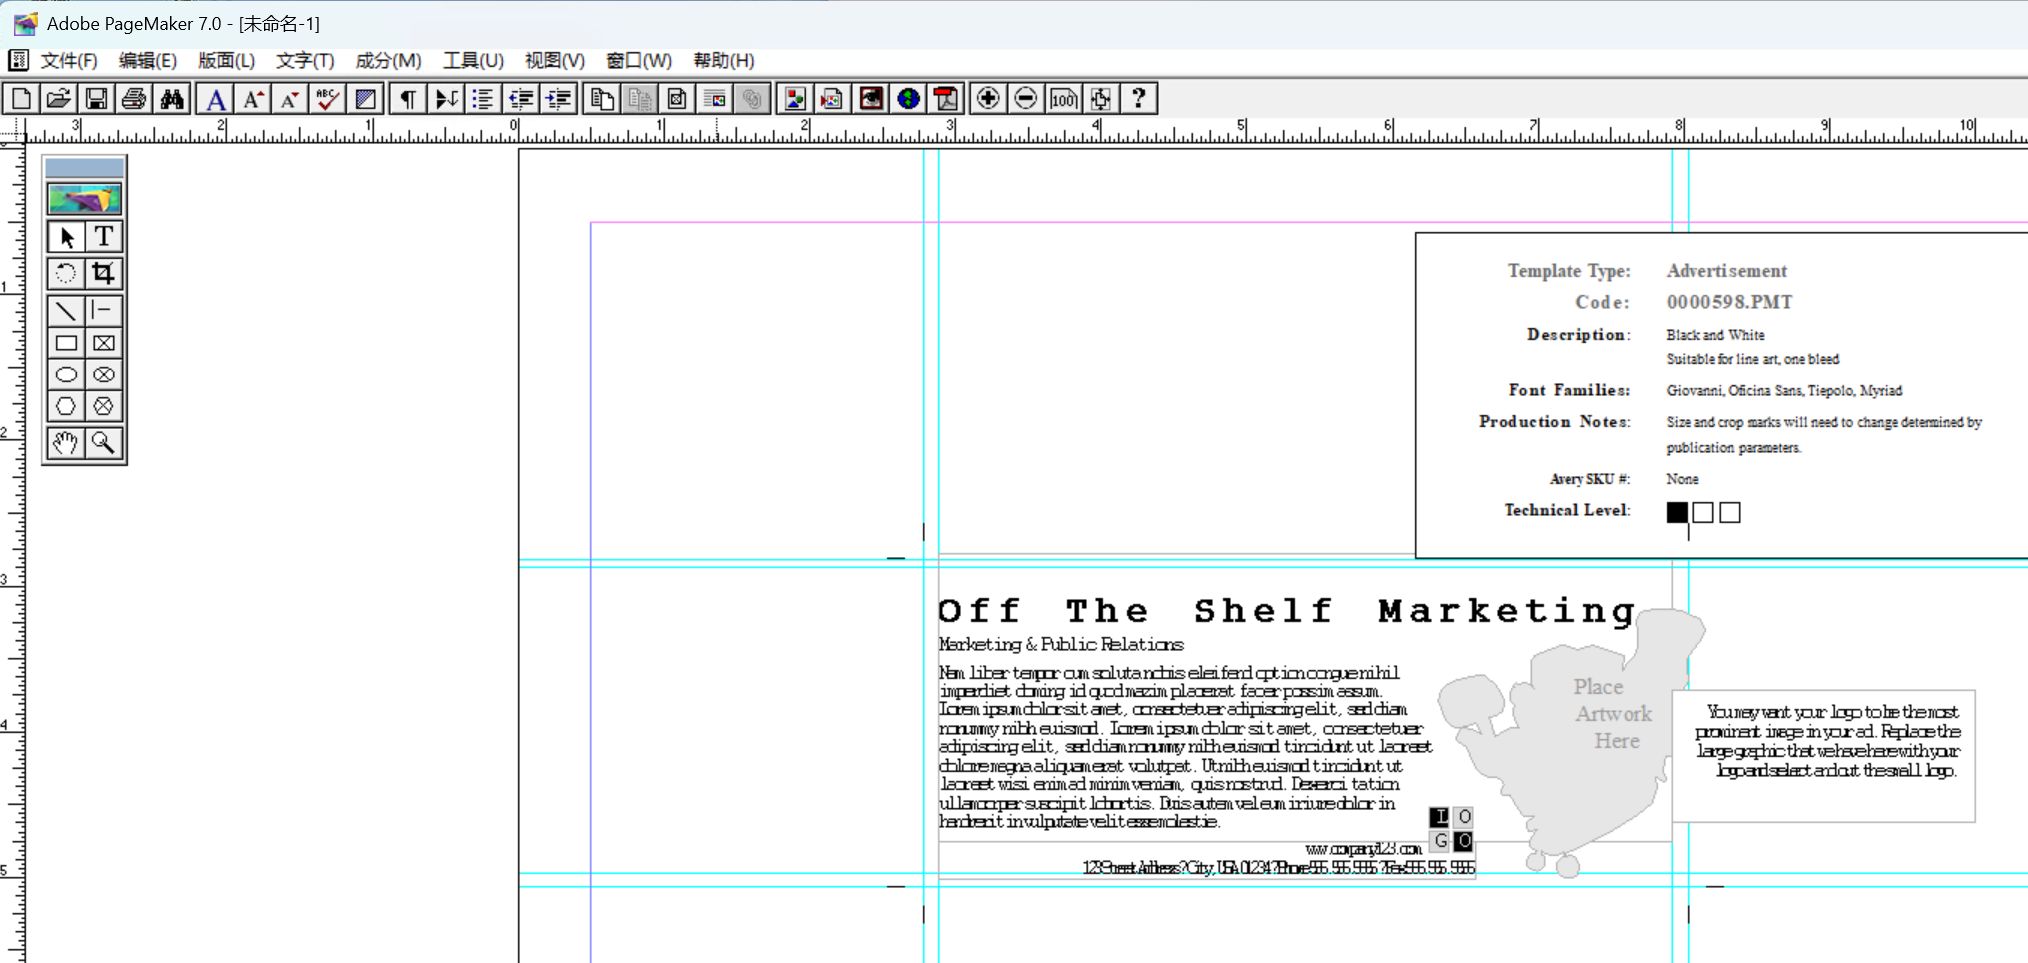Click the toolbox title bar
This screenshot has width=2028, height=963.
tap(85, 167)
